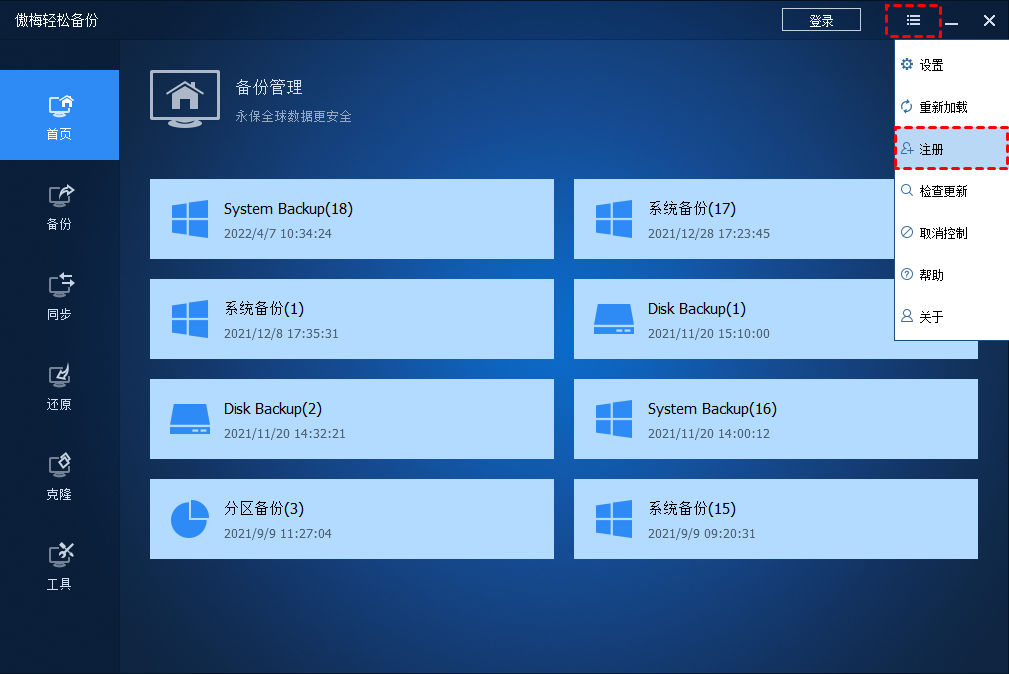Open the 还原 restore section
The height and width of the screenshot is (674, 1009).
coord(59,386)
